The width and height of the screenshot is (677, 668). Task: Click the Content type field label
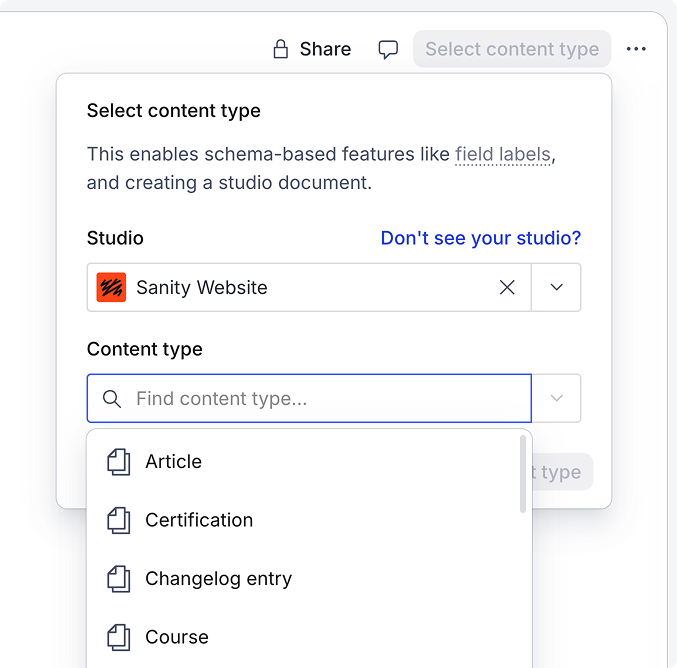(145, 349)
